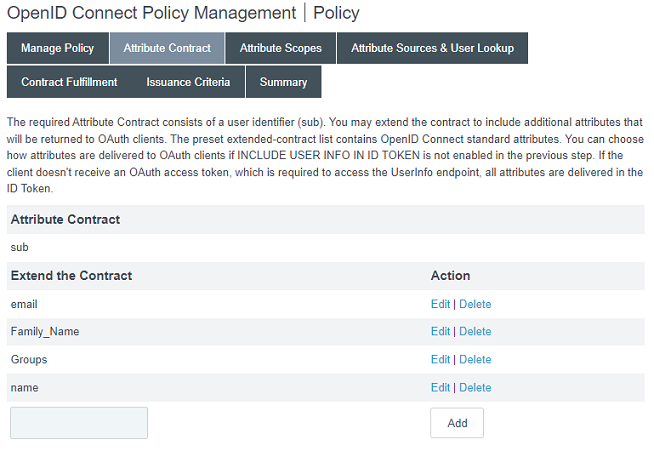Click the Add button
This screenshot has width=654, height=451.
click(x=457, y=423)
